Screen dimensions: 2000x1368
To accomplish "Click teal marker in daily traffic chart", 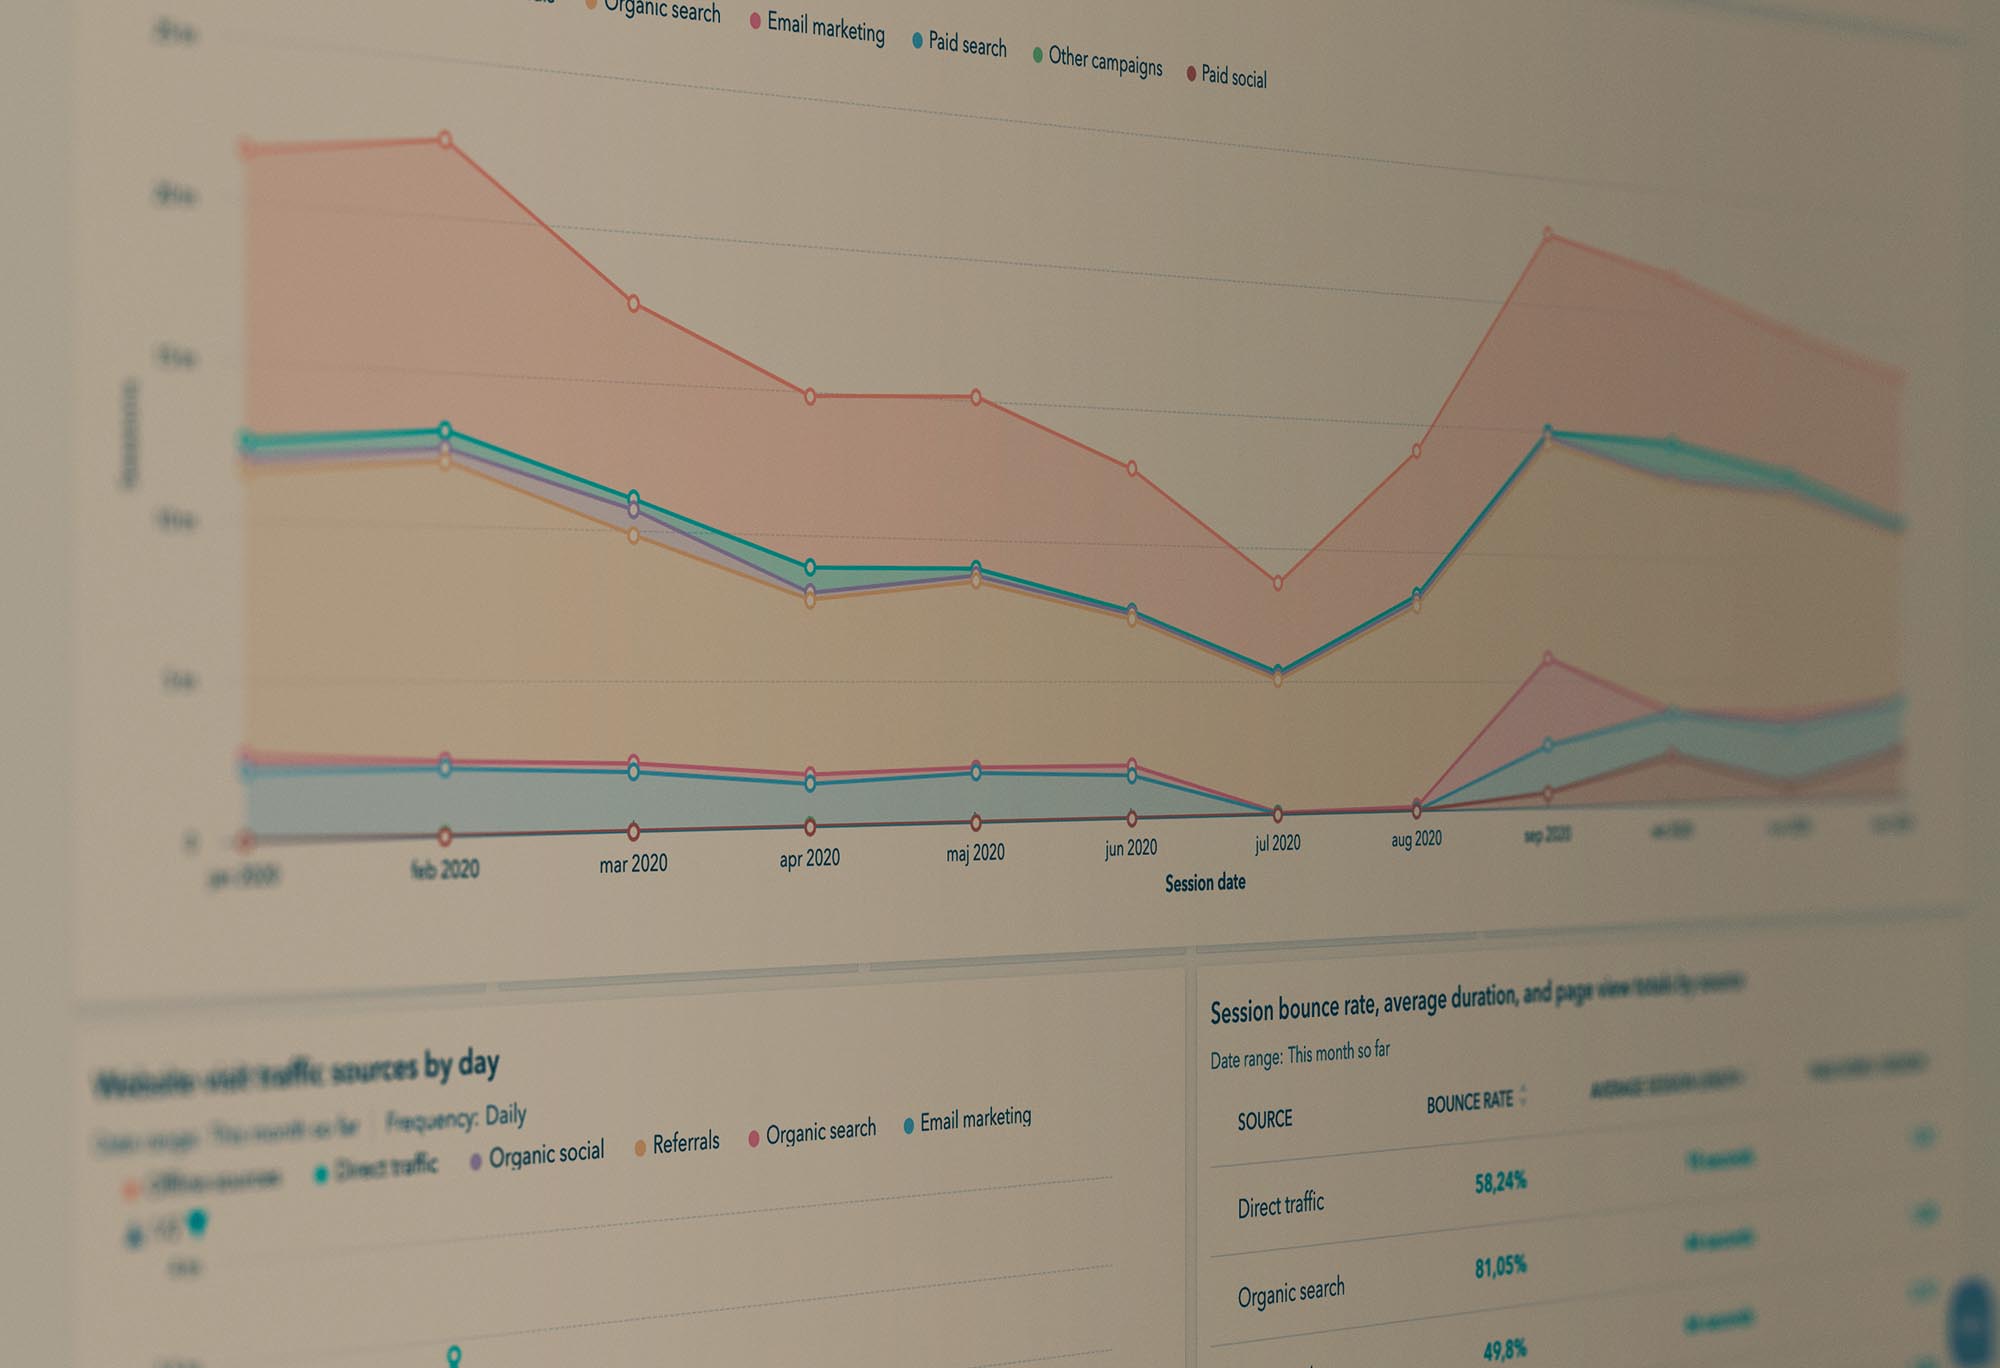I will pos(453,1355).
